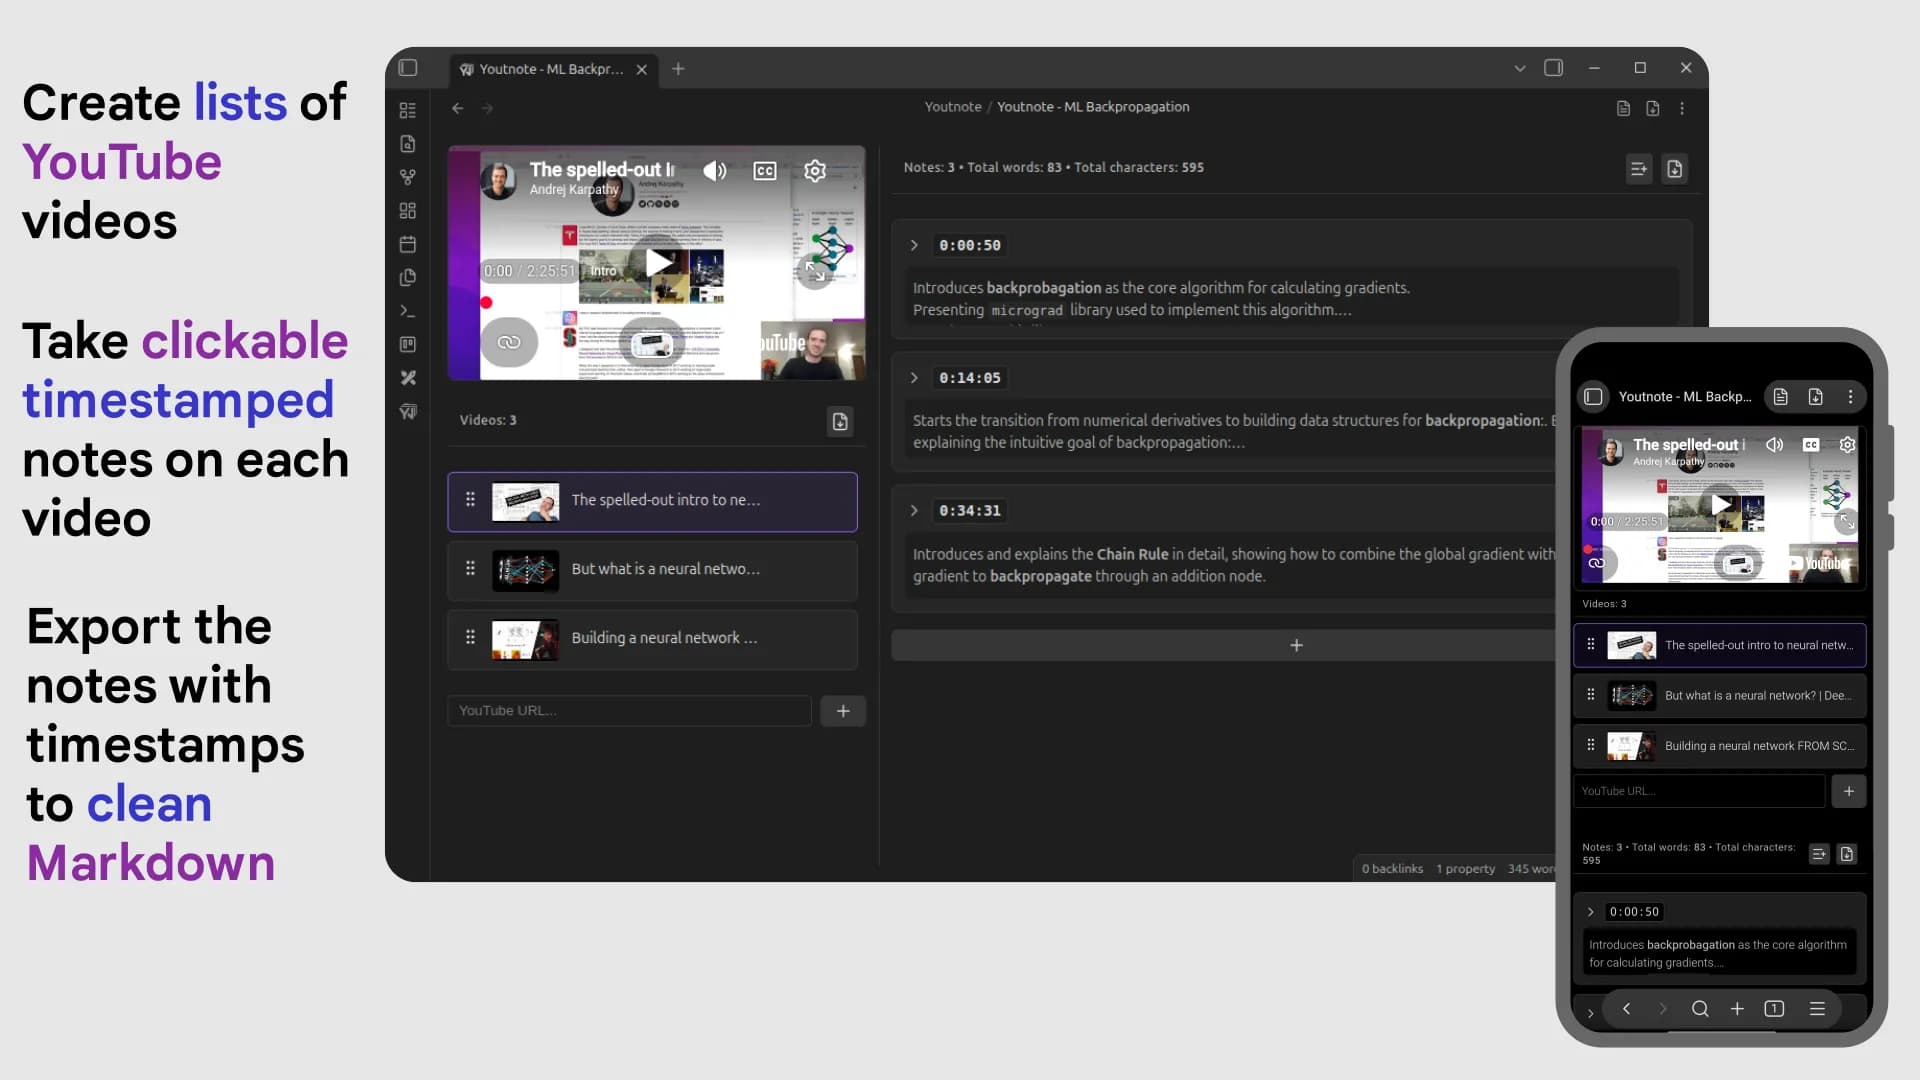This screenshot has width=1920, height=1080.
Task: Tap plus beside phone YouTube URL field
Action: (x=1848, y=791)
